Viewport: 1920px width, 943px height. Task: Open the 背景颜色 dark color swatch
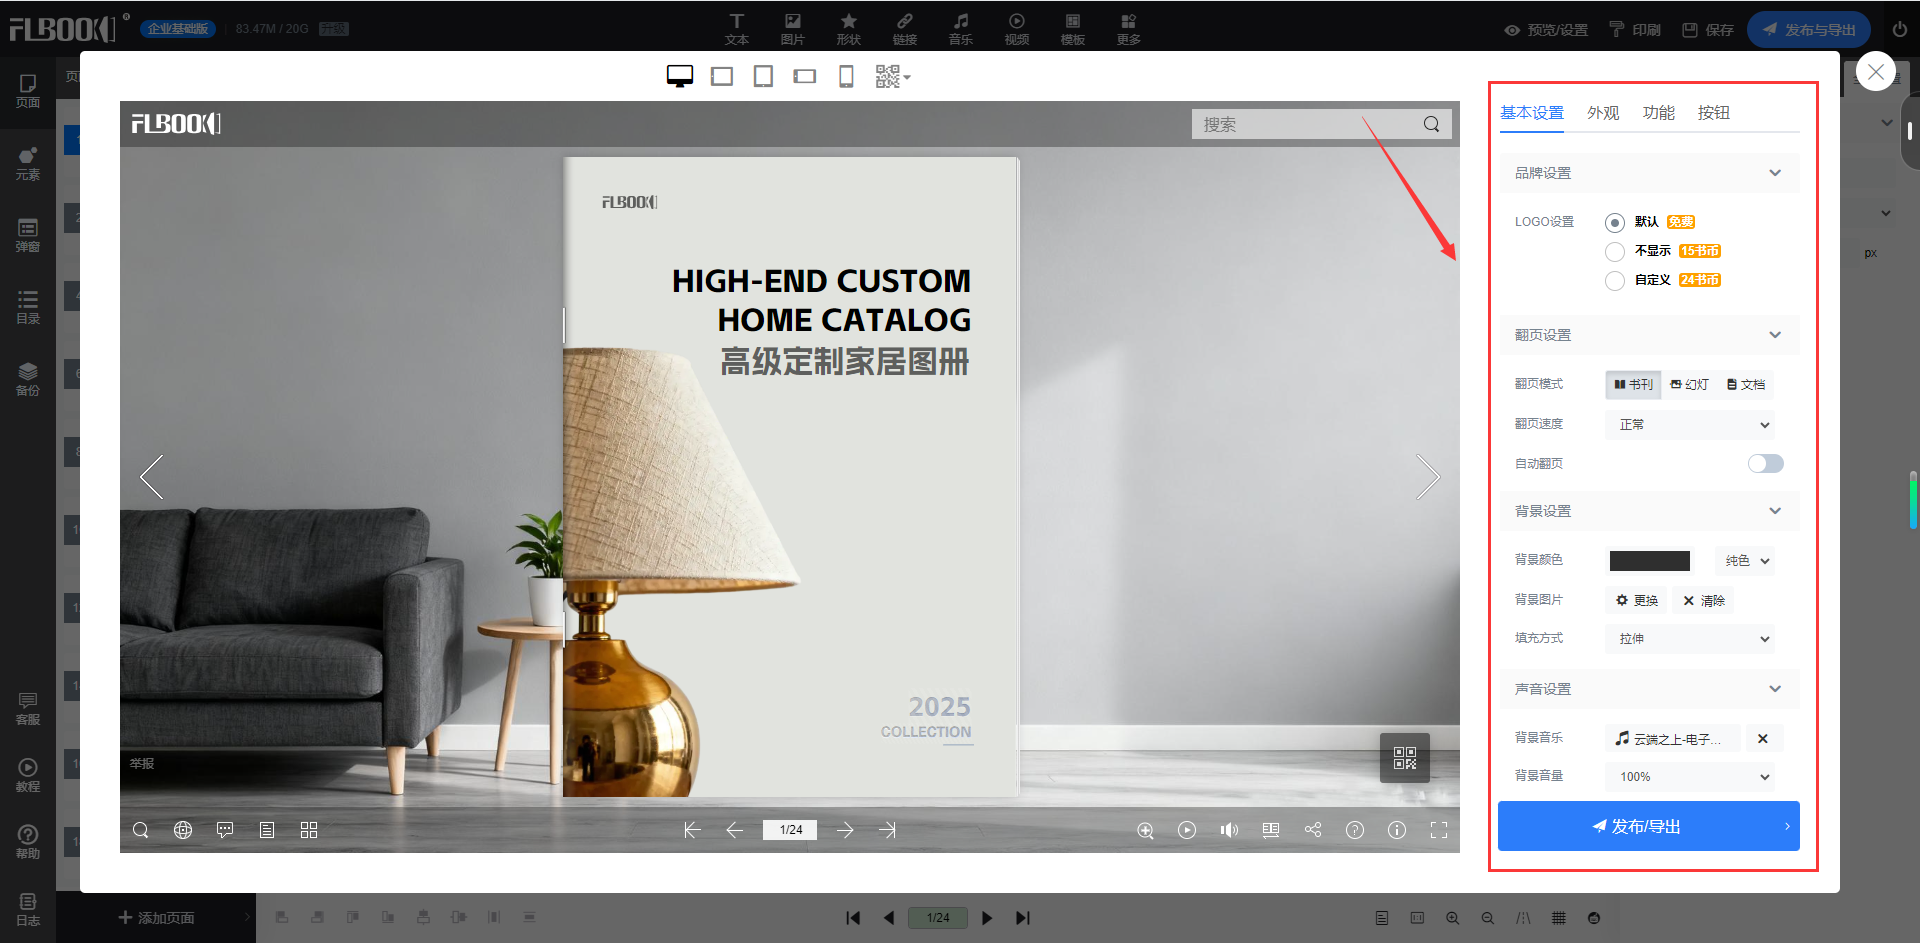click(x=1649, y=561)
